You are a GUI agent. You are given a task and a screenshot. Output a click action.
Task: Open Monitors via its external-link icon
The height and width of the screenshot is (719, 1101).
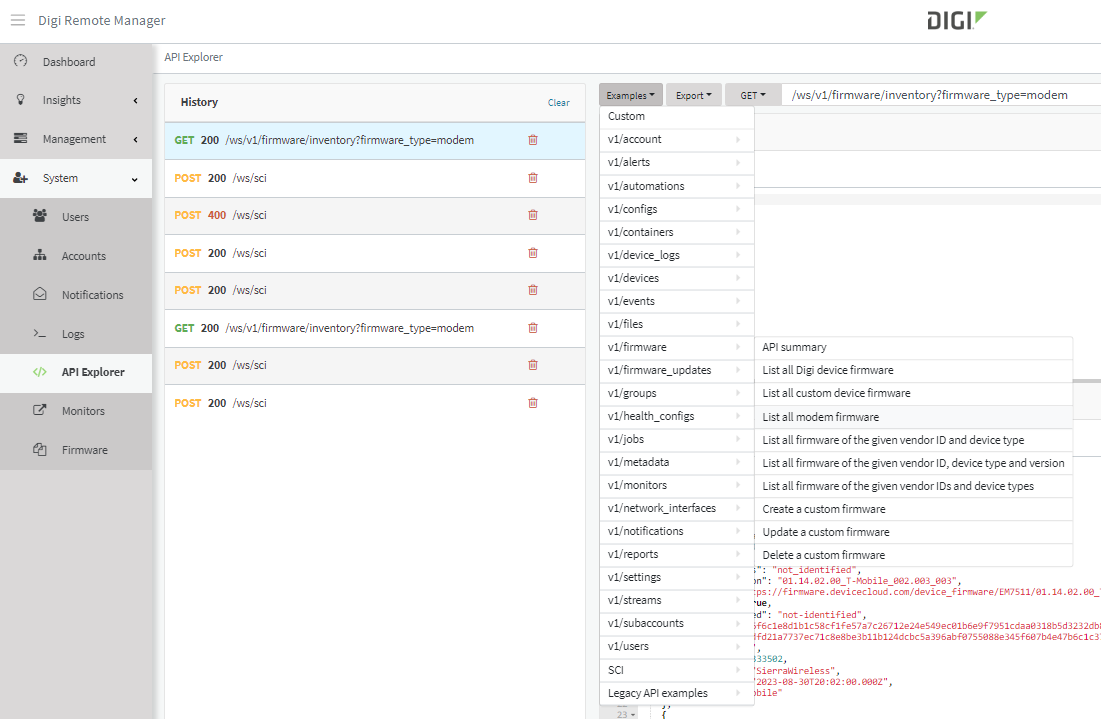click(40, 410)
